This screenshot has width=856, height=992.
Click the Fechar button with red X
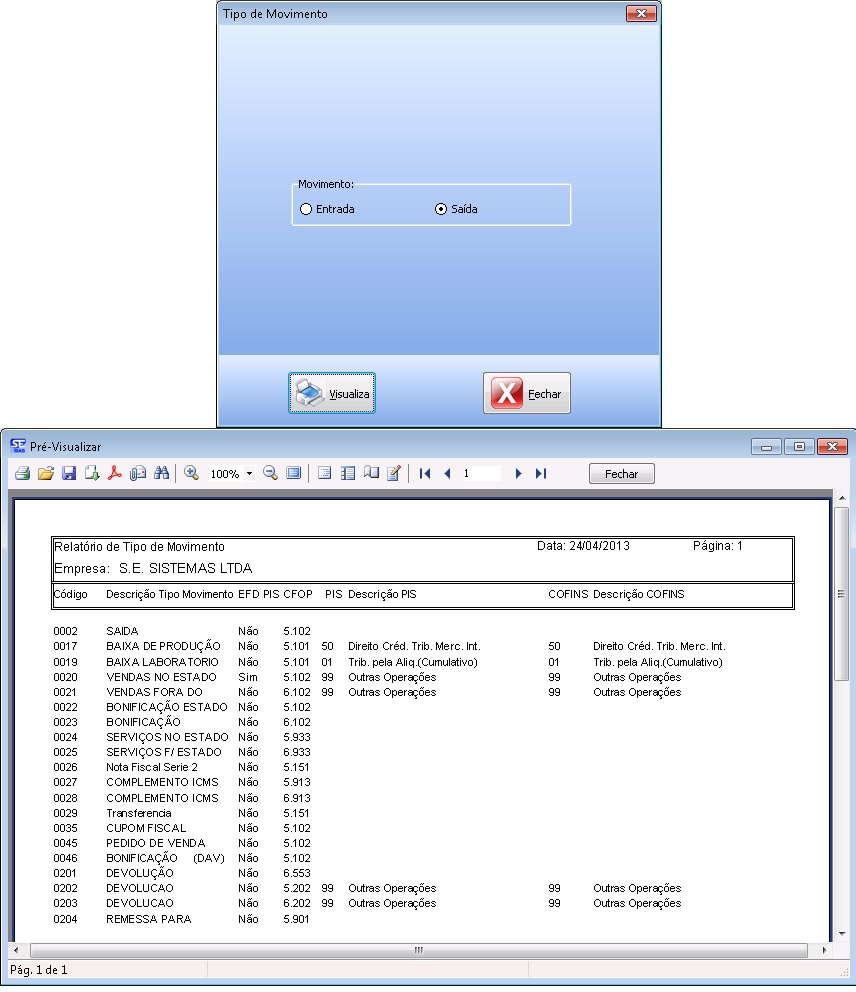click(527, 394)
